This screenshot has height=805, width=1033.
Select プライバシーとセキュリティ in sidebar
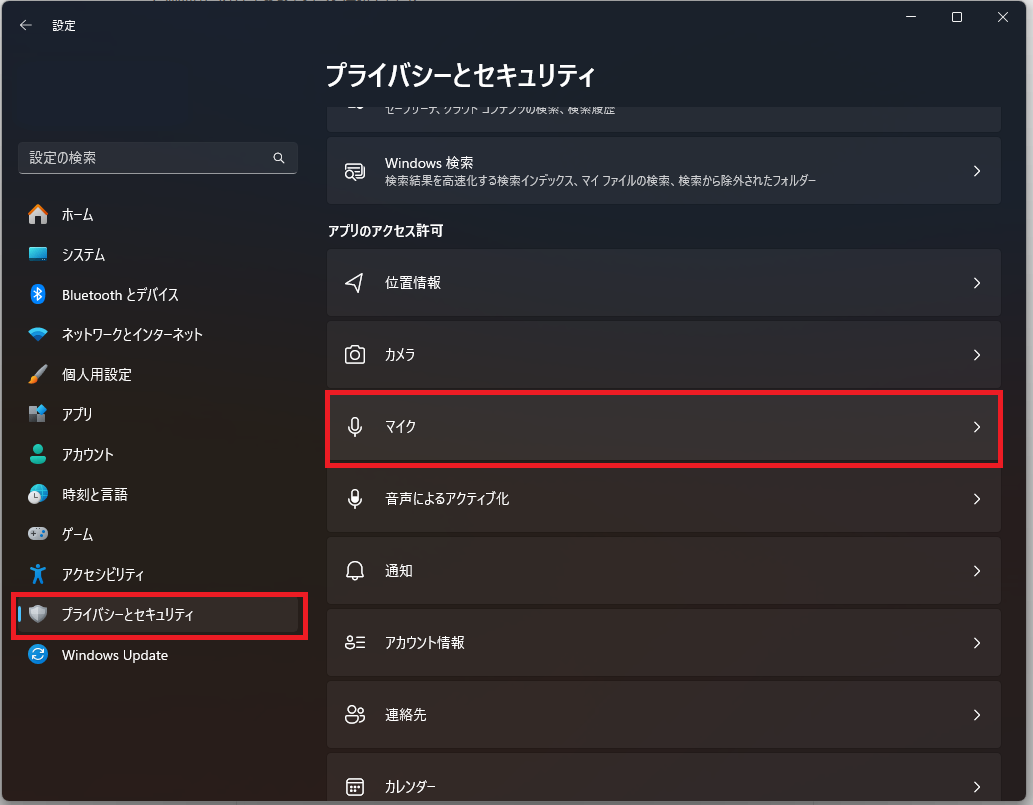click(157, 614)
